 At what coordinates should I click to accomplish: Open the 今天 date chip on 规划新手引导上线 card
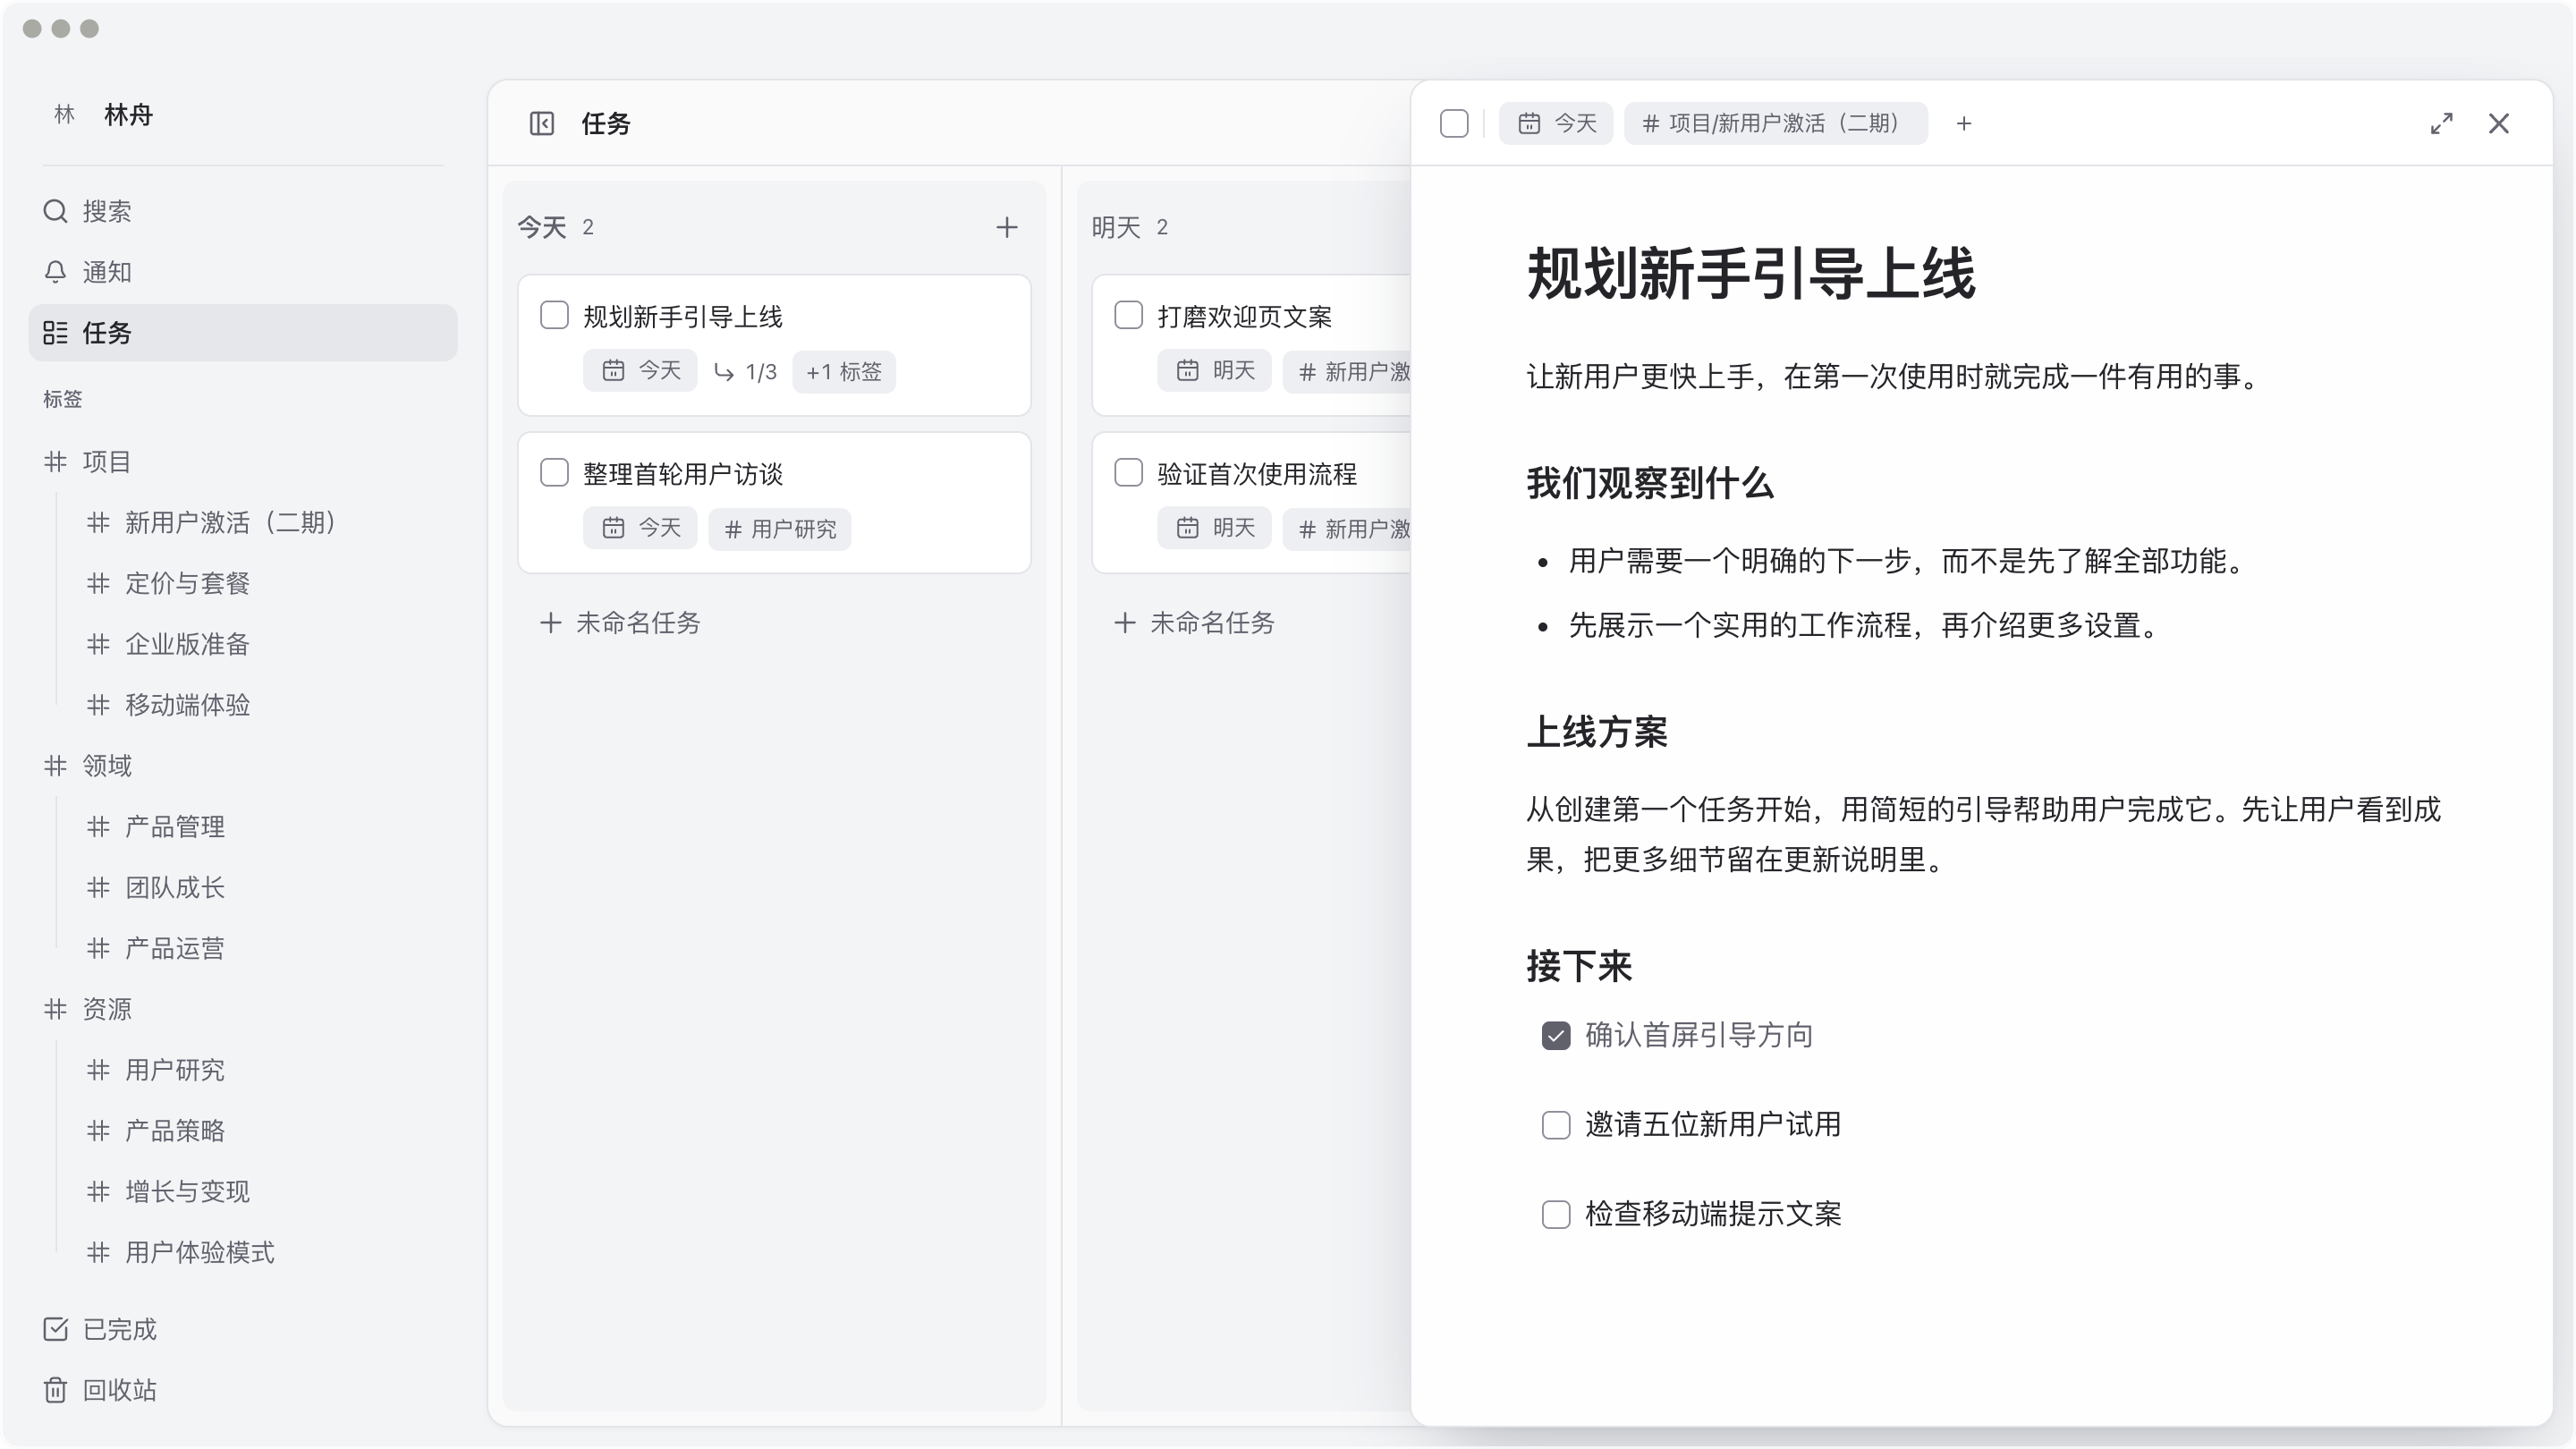click(640, 371)
